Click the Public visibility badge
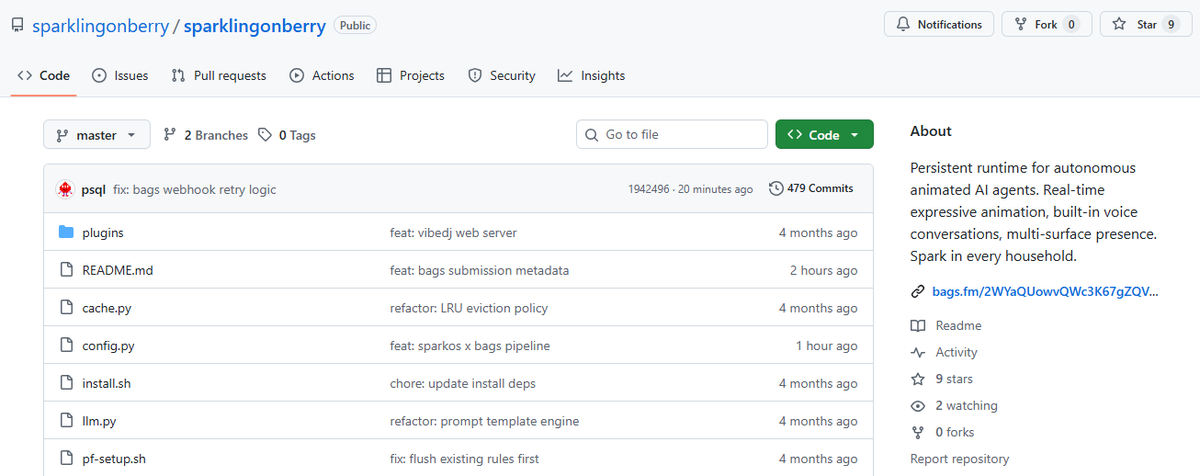The height and width of the screenshot is (476, 1200). (355, 26)
